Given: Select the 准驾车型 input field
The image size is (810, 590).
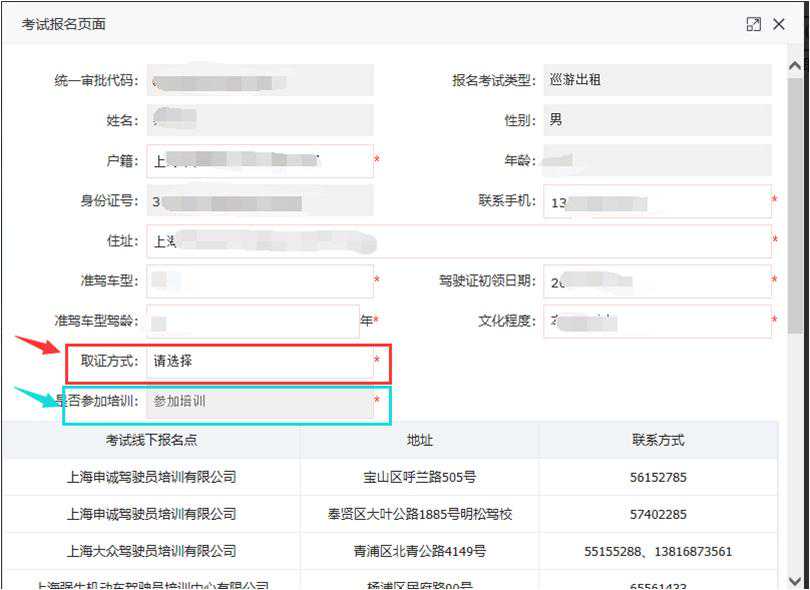Looking at the screenshot, I should (260, 281).
